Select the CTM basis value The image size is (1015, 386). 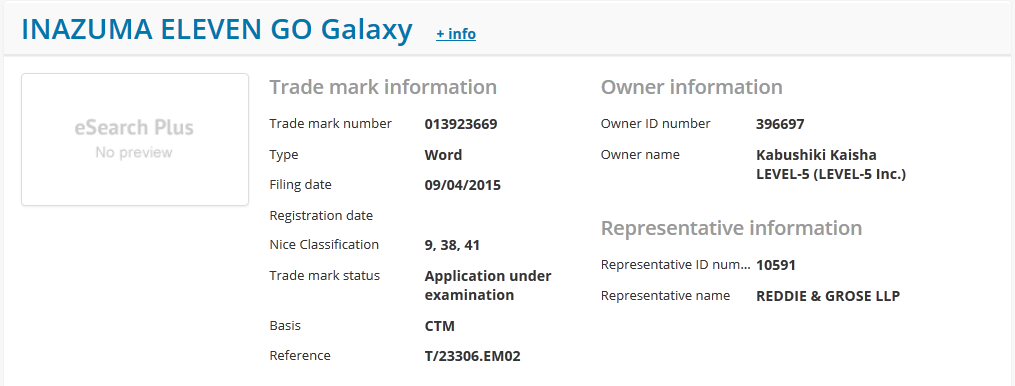[x=440, y=326]
